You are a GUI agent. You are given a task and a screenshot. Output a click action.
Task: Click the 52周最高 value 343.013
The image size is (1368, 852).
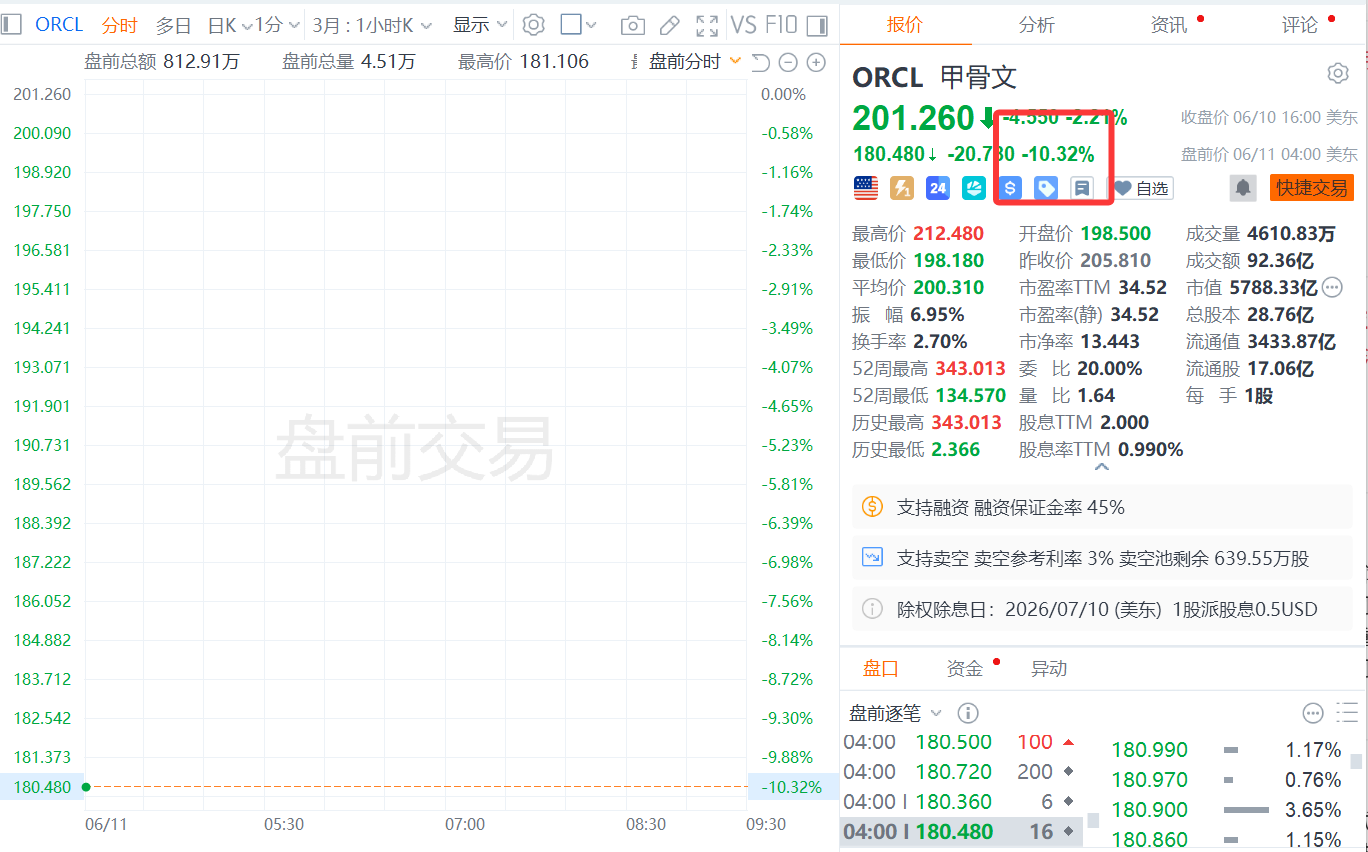click(x=970, y=368)
